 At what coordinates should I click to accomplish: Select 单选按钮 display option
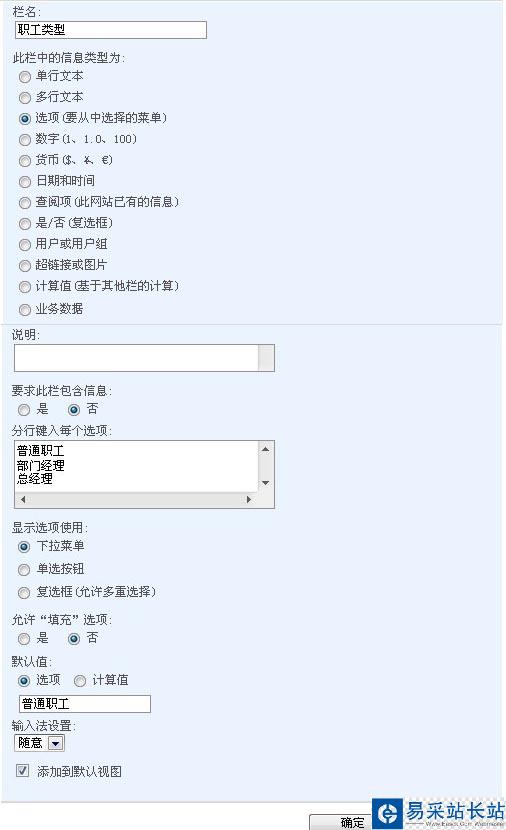point(24,570)
